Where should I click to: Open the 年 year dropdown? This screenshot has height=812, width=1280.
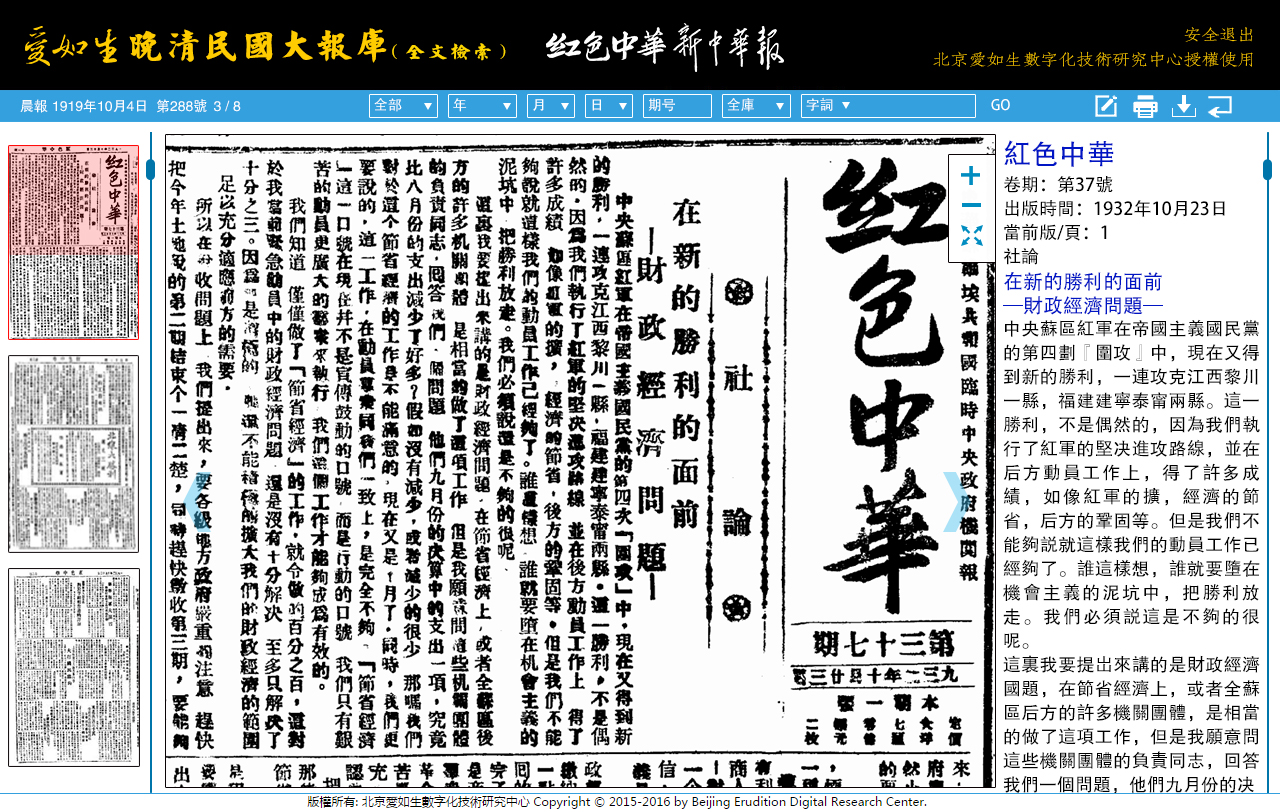(x=482, y=104)
